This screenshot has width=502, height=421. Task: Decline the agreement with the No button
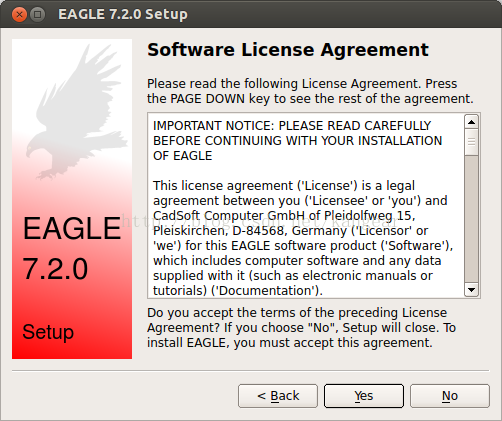[x=450, y=396]
